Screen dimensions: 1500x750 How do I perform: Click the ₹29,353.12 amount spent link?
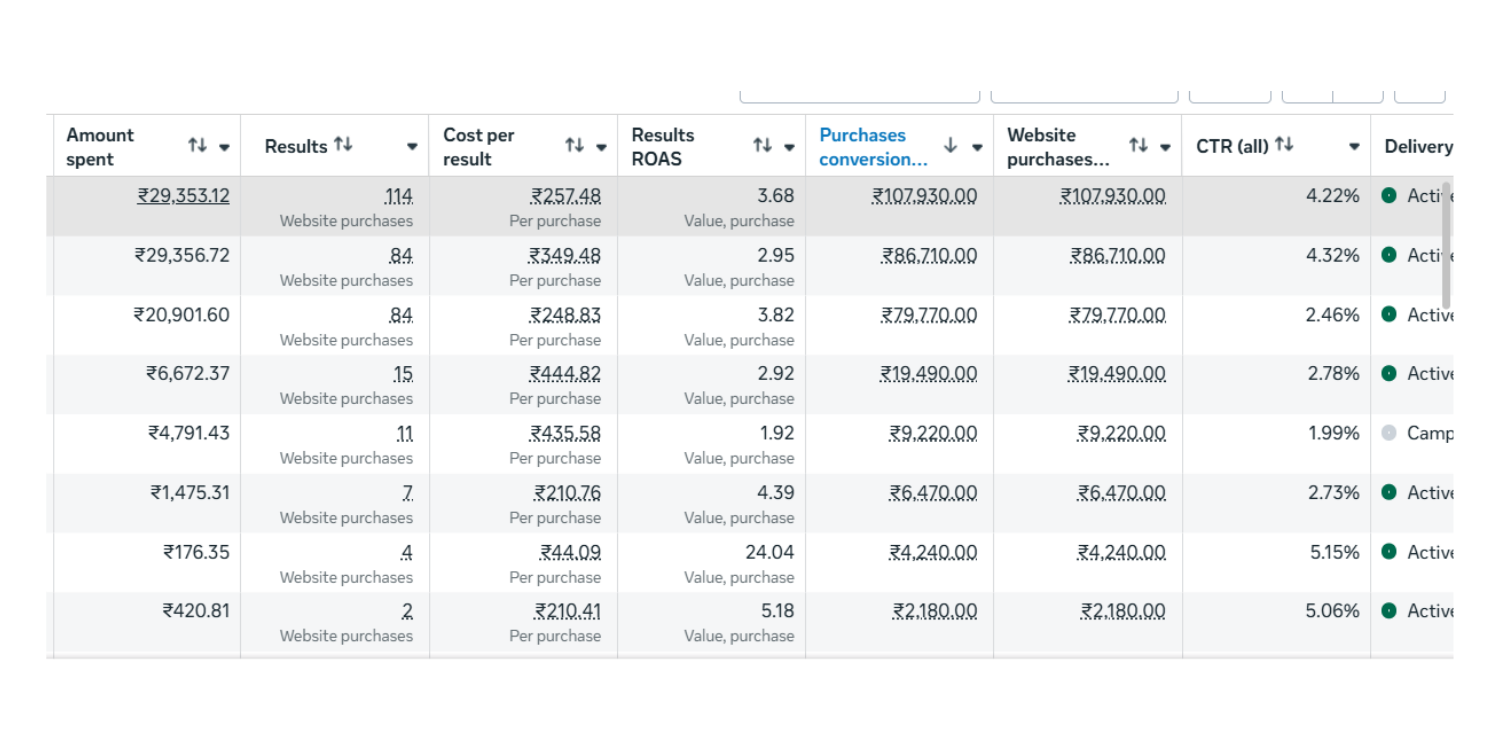[184, 196]
